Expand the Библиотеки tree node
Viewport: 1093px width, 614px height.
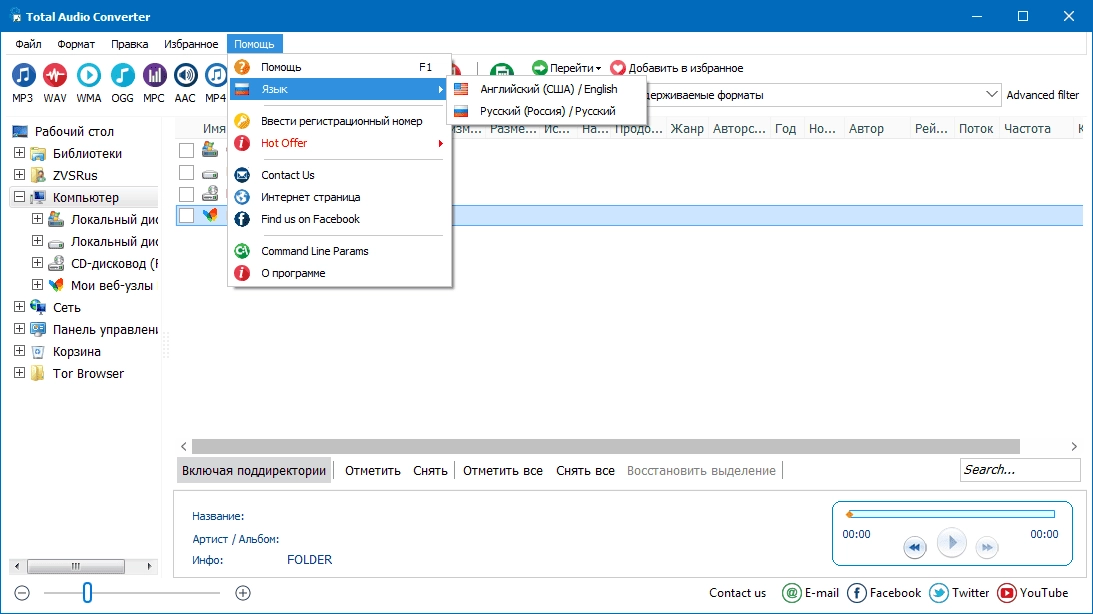coord(20,153)
